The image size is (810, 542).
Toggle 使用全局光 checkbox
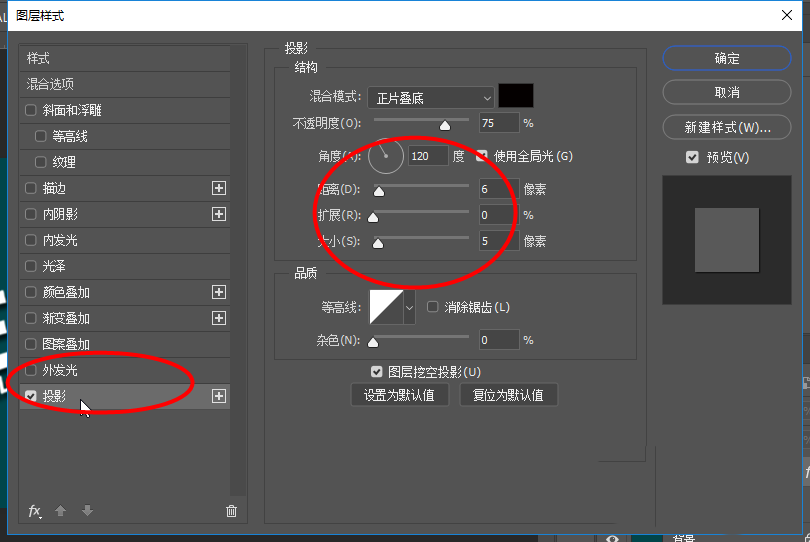tap(481, 156)
